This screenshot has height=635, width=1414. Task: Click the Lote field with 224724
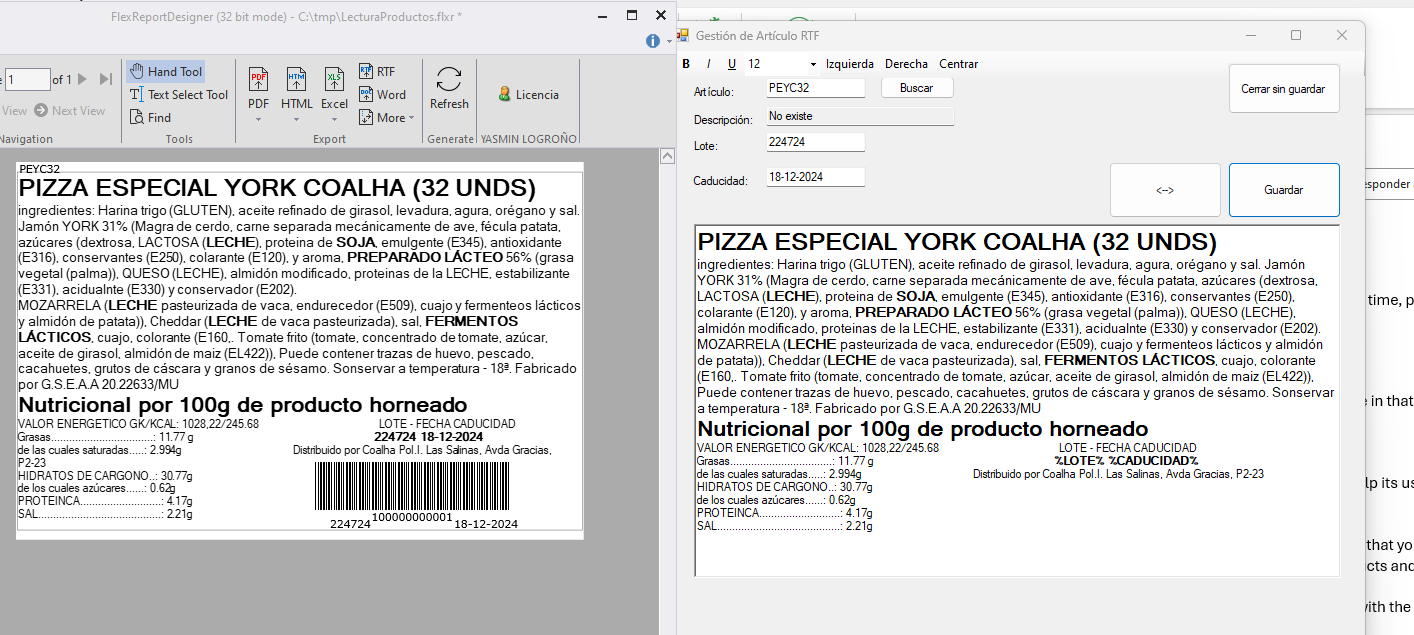[815, 142]
